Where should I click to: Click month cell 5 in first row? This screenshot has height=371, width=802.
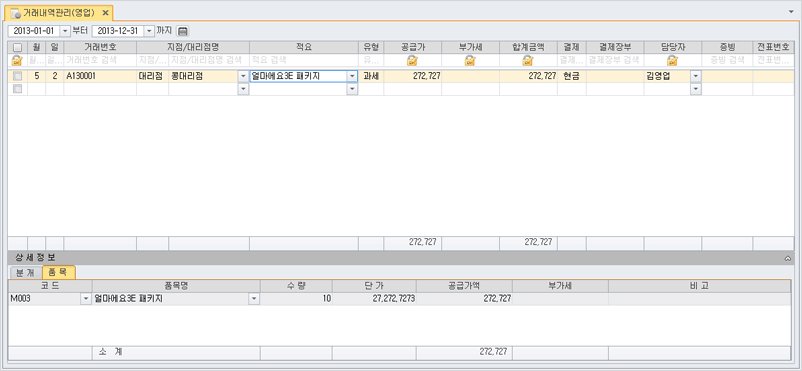(x=36, y=76)
